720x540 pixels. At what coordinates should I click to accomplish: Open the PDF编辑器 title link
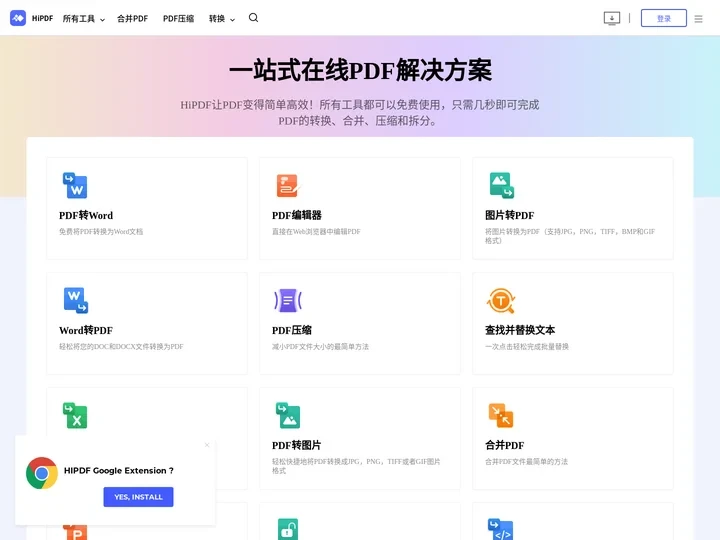tap(297, 215)
